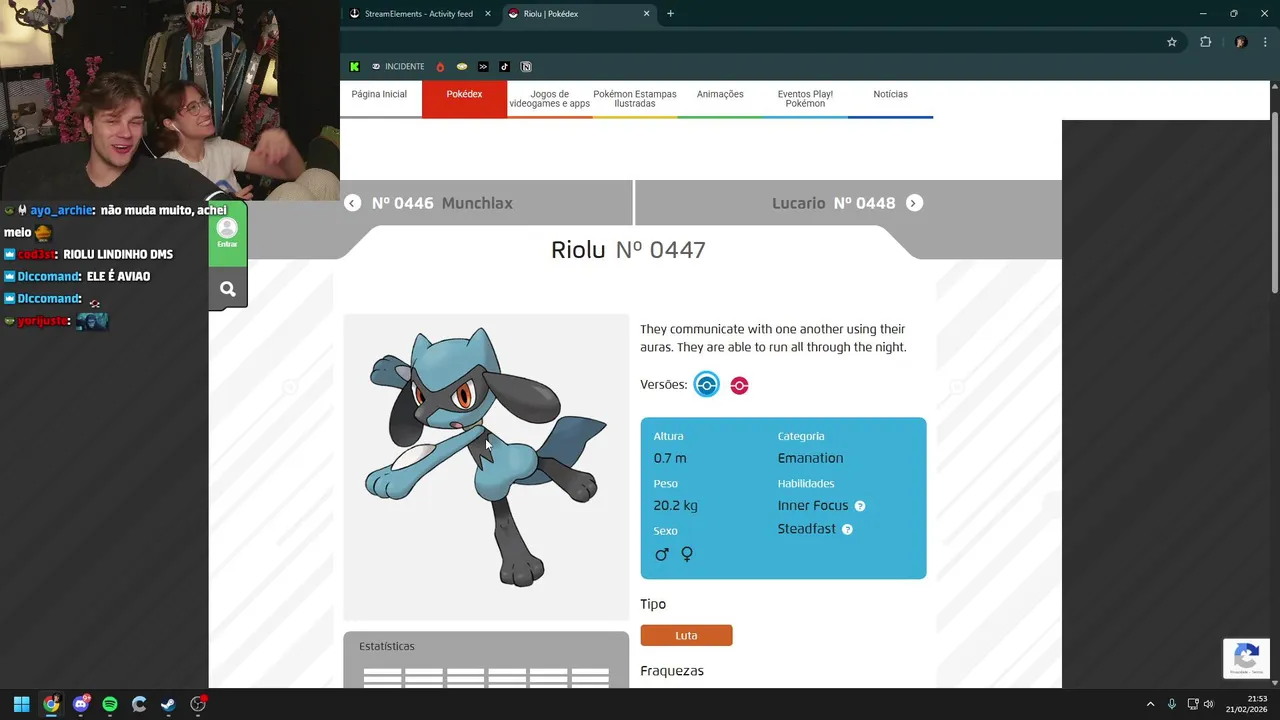Open the Windows Start menu

pos(21,704)
